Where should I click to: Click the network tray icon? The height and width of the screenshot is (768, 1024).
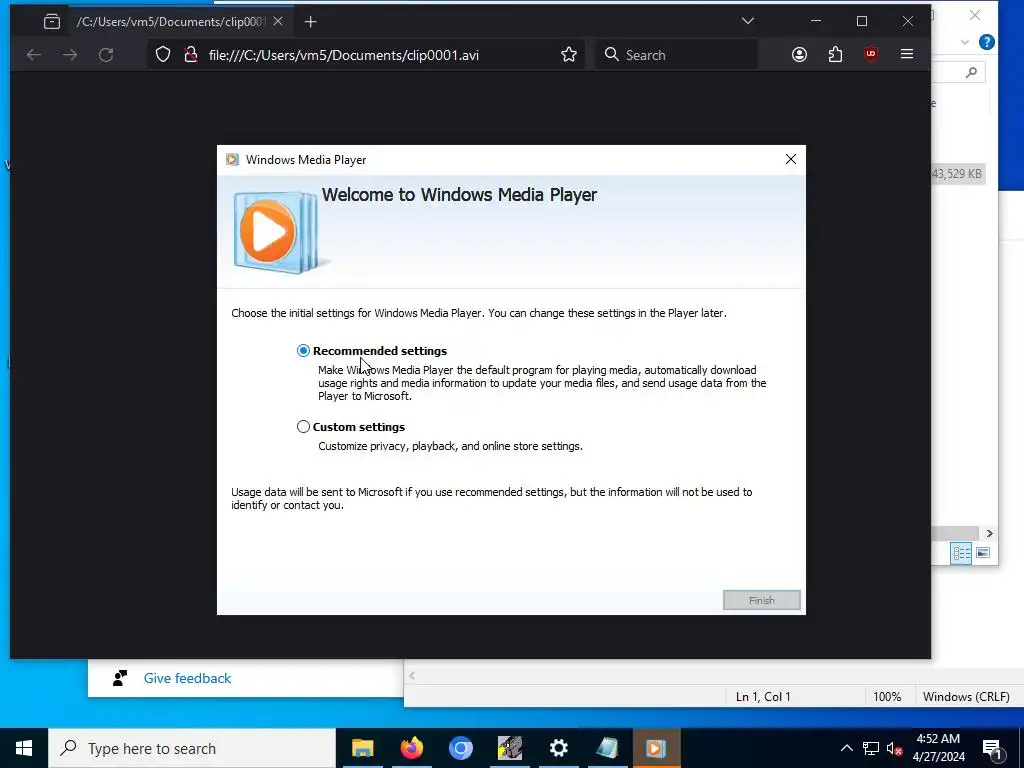coord(871,748)
